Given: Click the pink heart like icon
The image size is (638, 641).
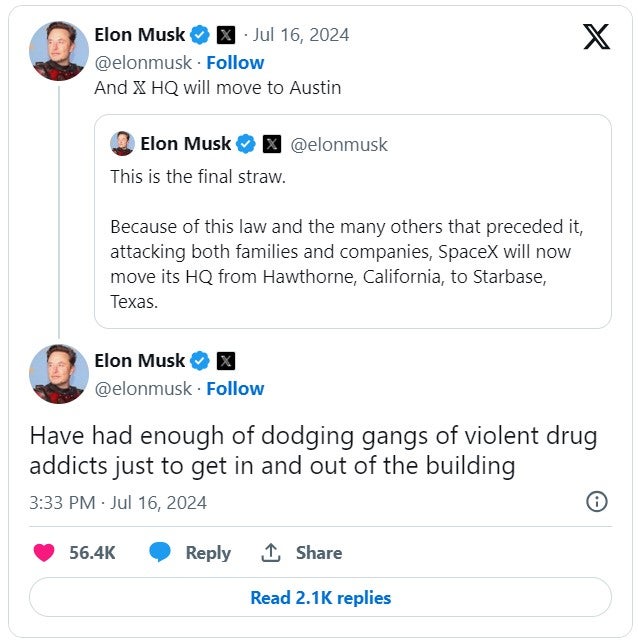Looking at the screenshot, I should [44, 552].
